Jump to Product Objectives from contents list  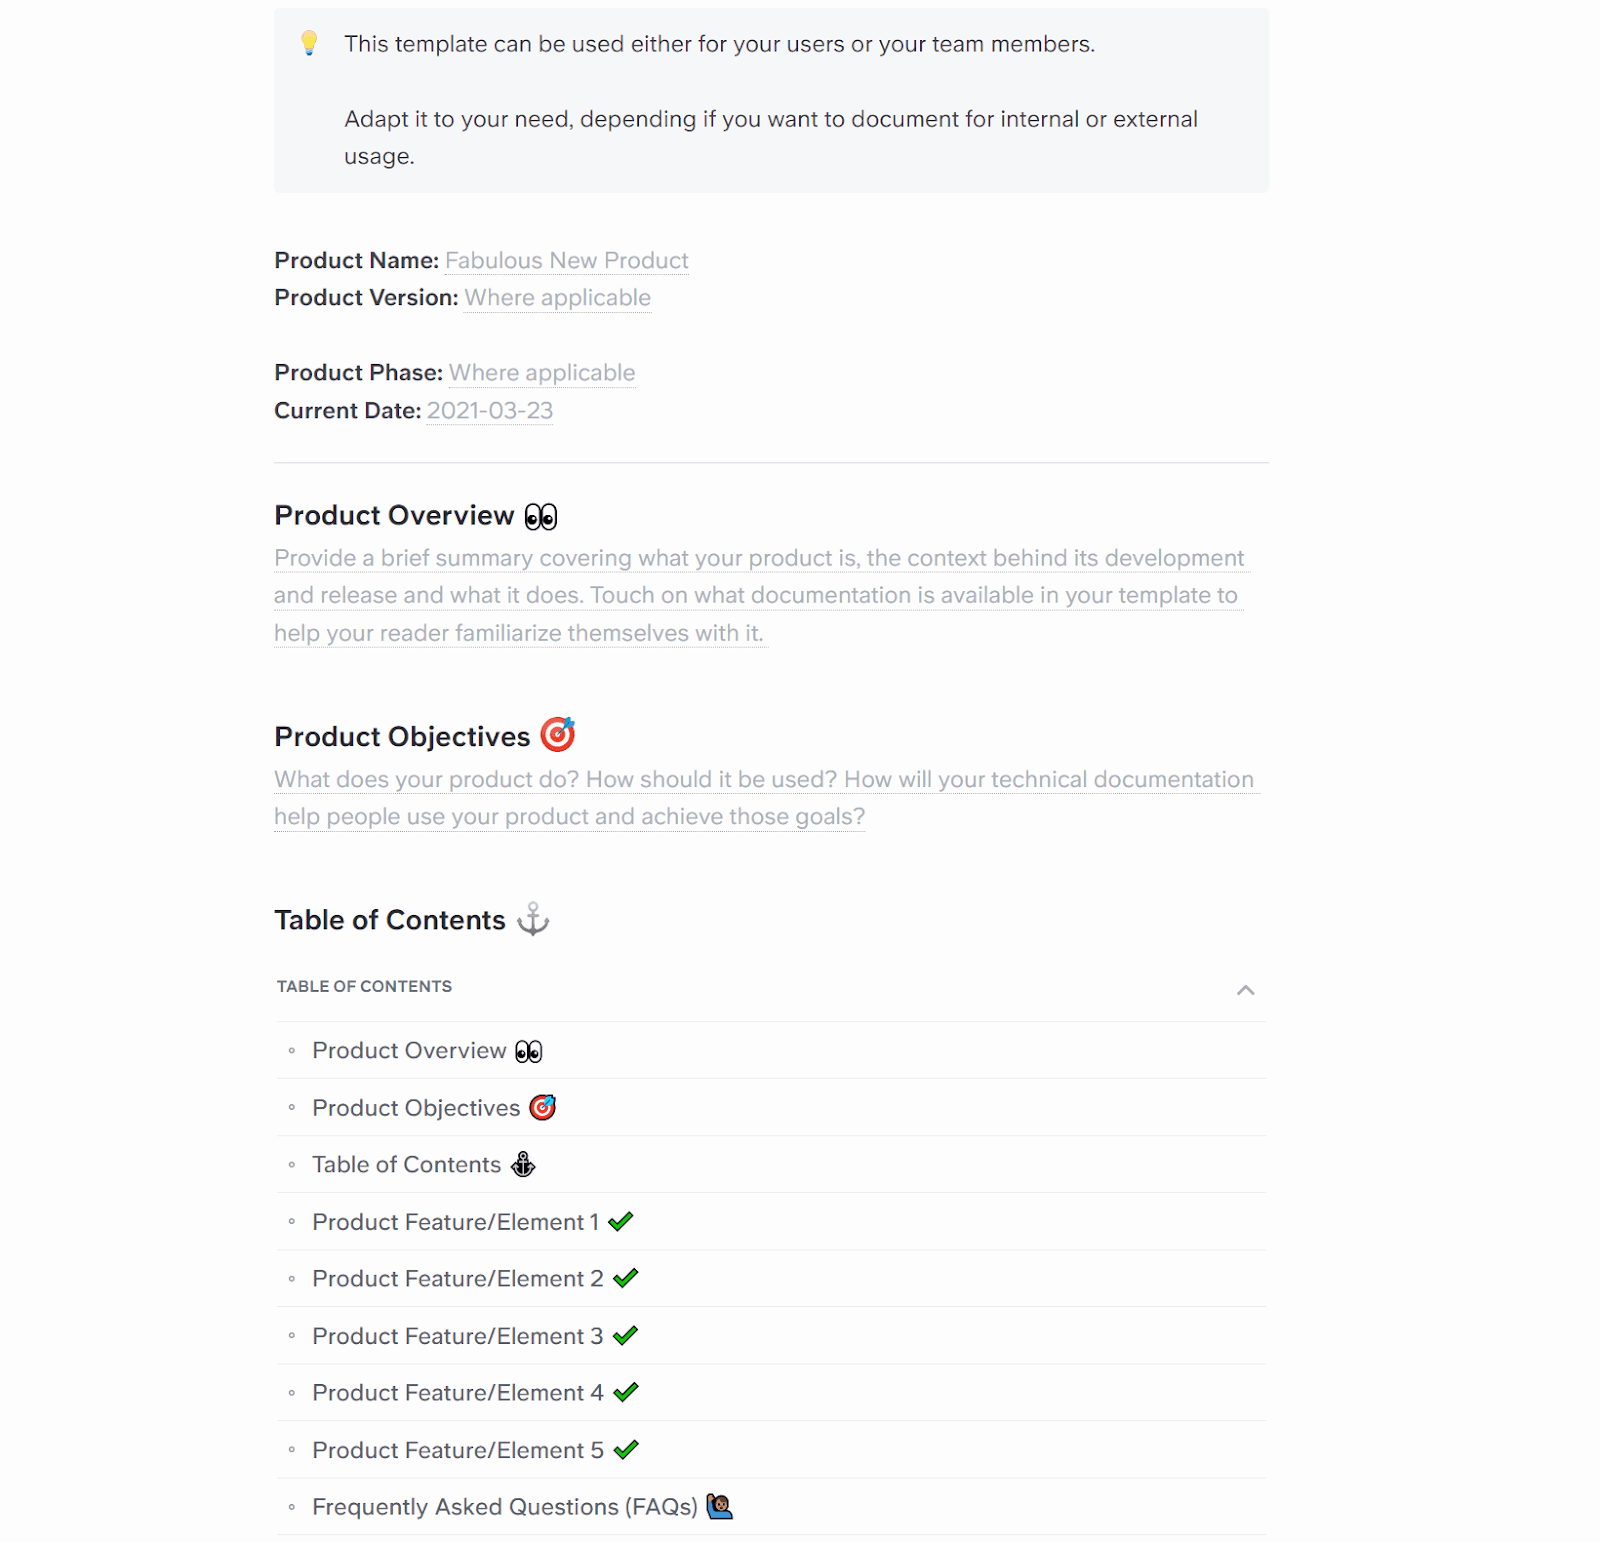pos(416,1108)
